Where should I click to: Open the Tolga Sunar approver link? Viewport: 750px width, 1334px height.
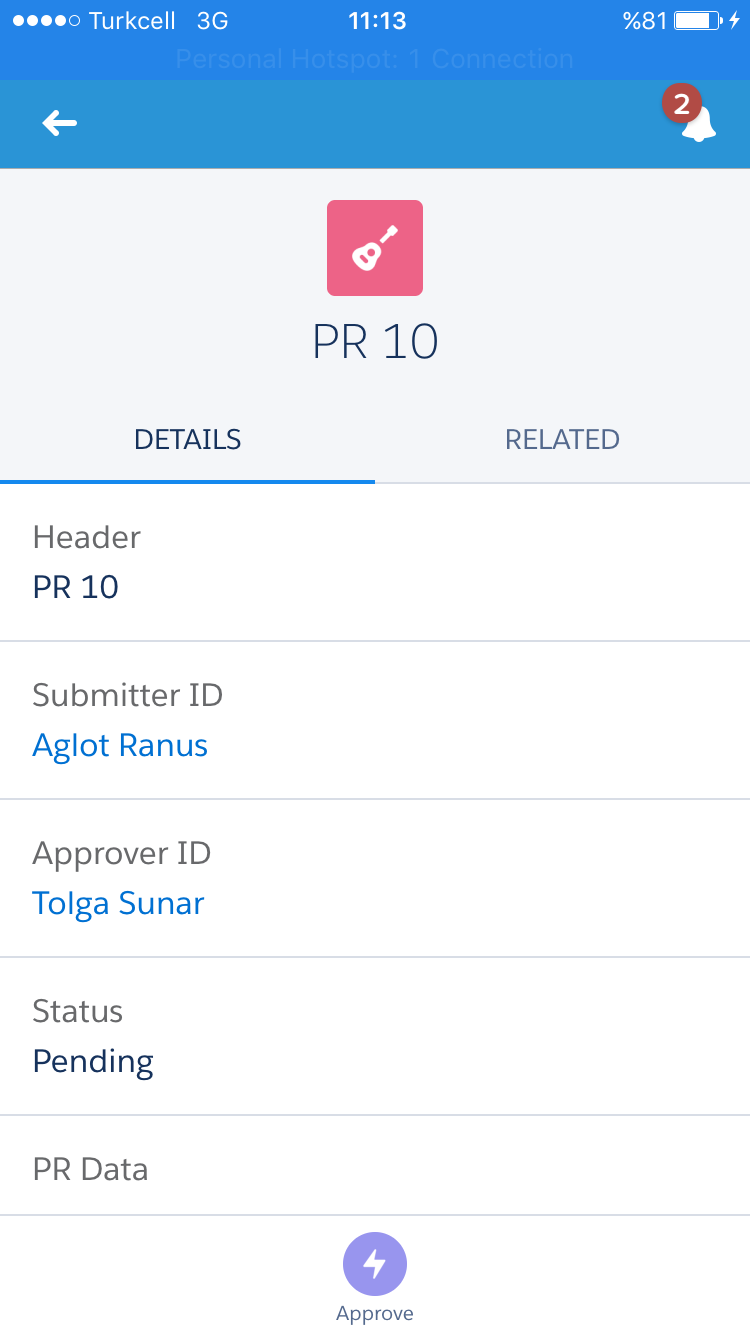coord(118,903)
